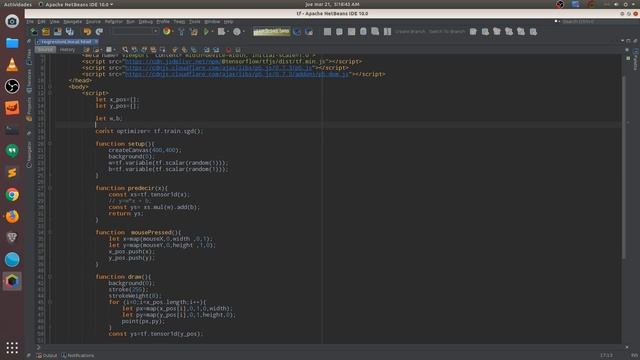Run the project with green arrow
640x360 pixels.
point(206,31)
